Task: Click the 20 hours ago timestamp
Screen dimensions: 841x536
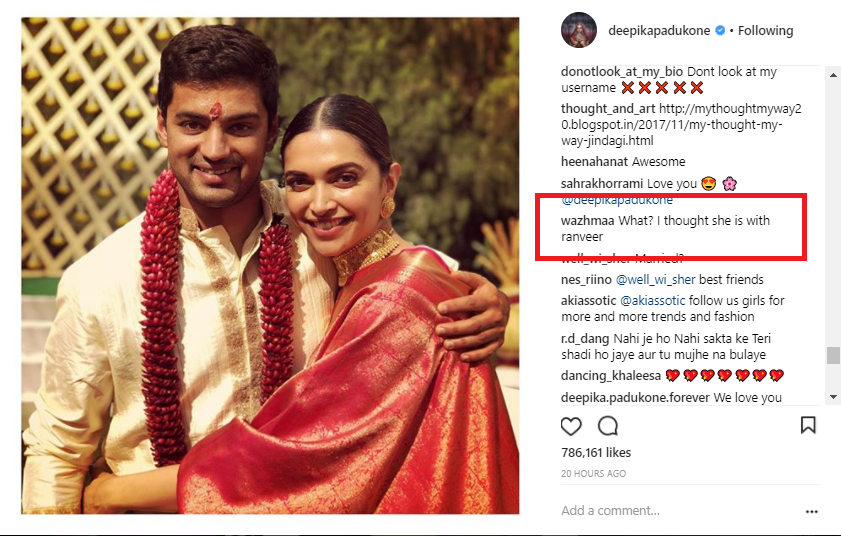Action: [594, 473]
